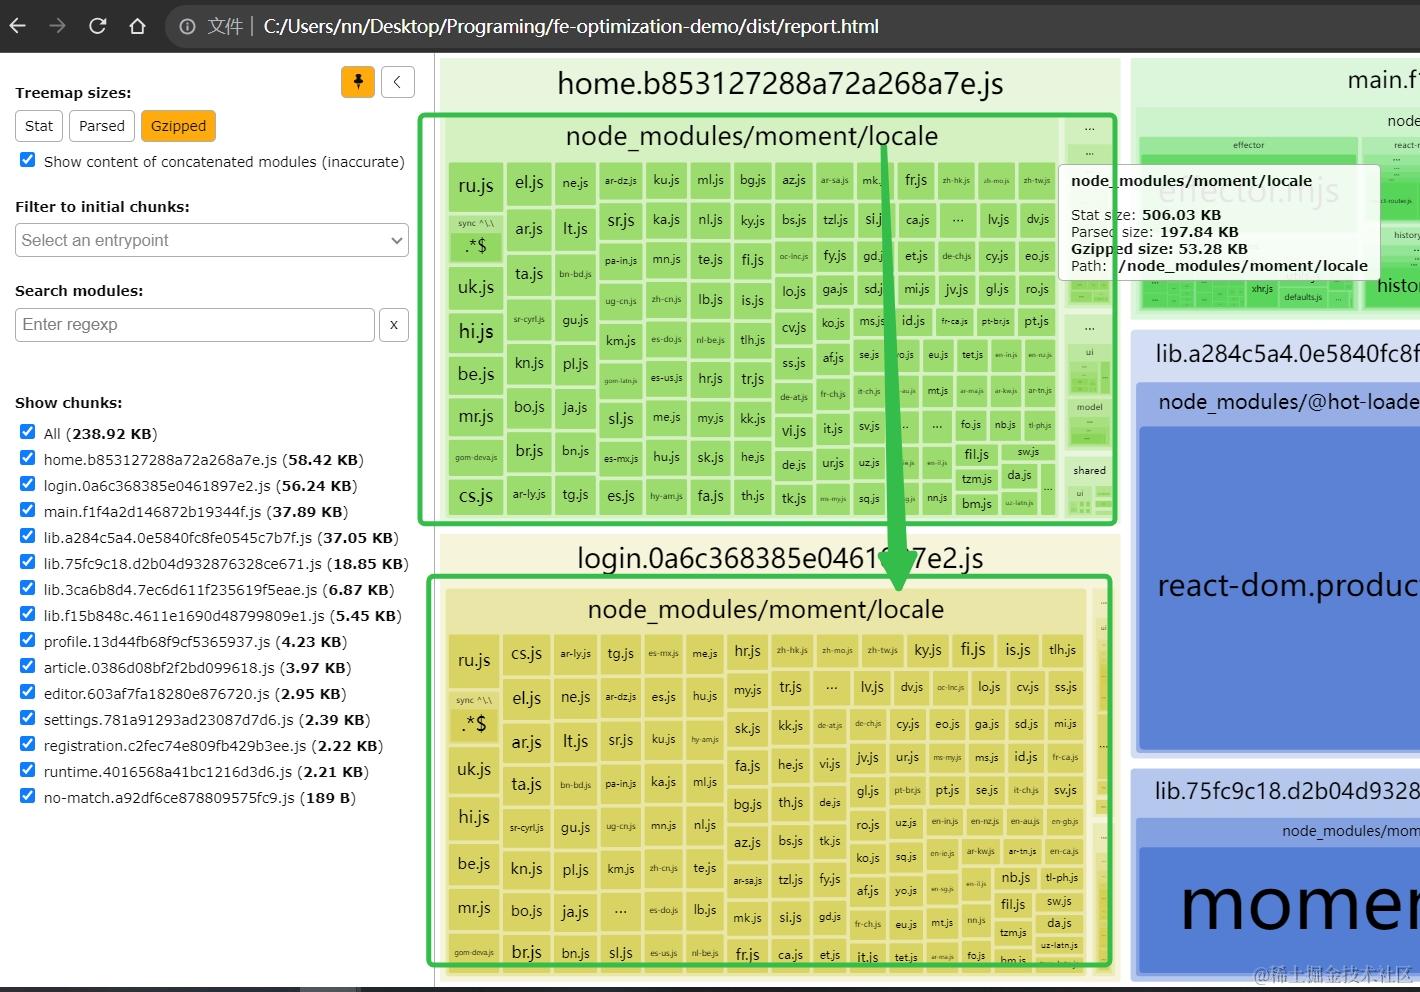Image resolution: width=1420 pixels, height=992 pixels.
Task: Collapse the sidebar with the chevron button
Action: point(397,82)
